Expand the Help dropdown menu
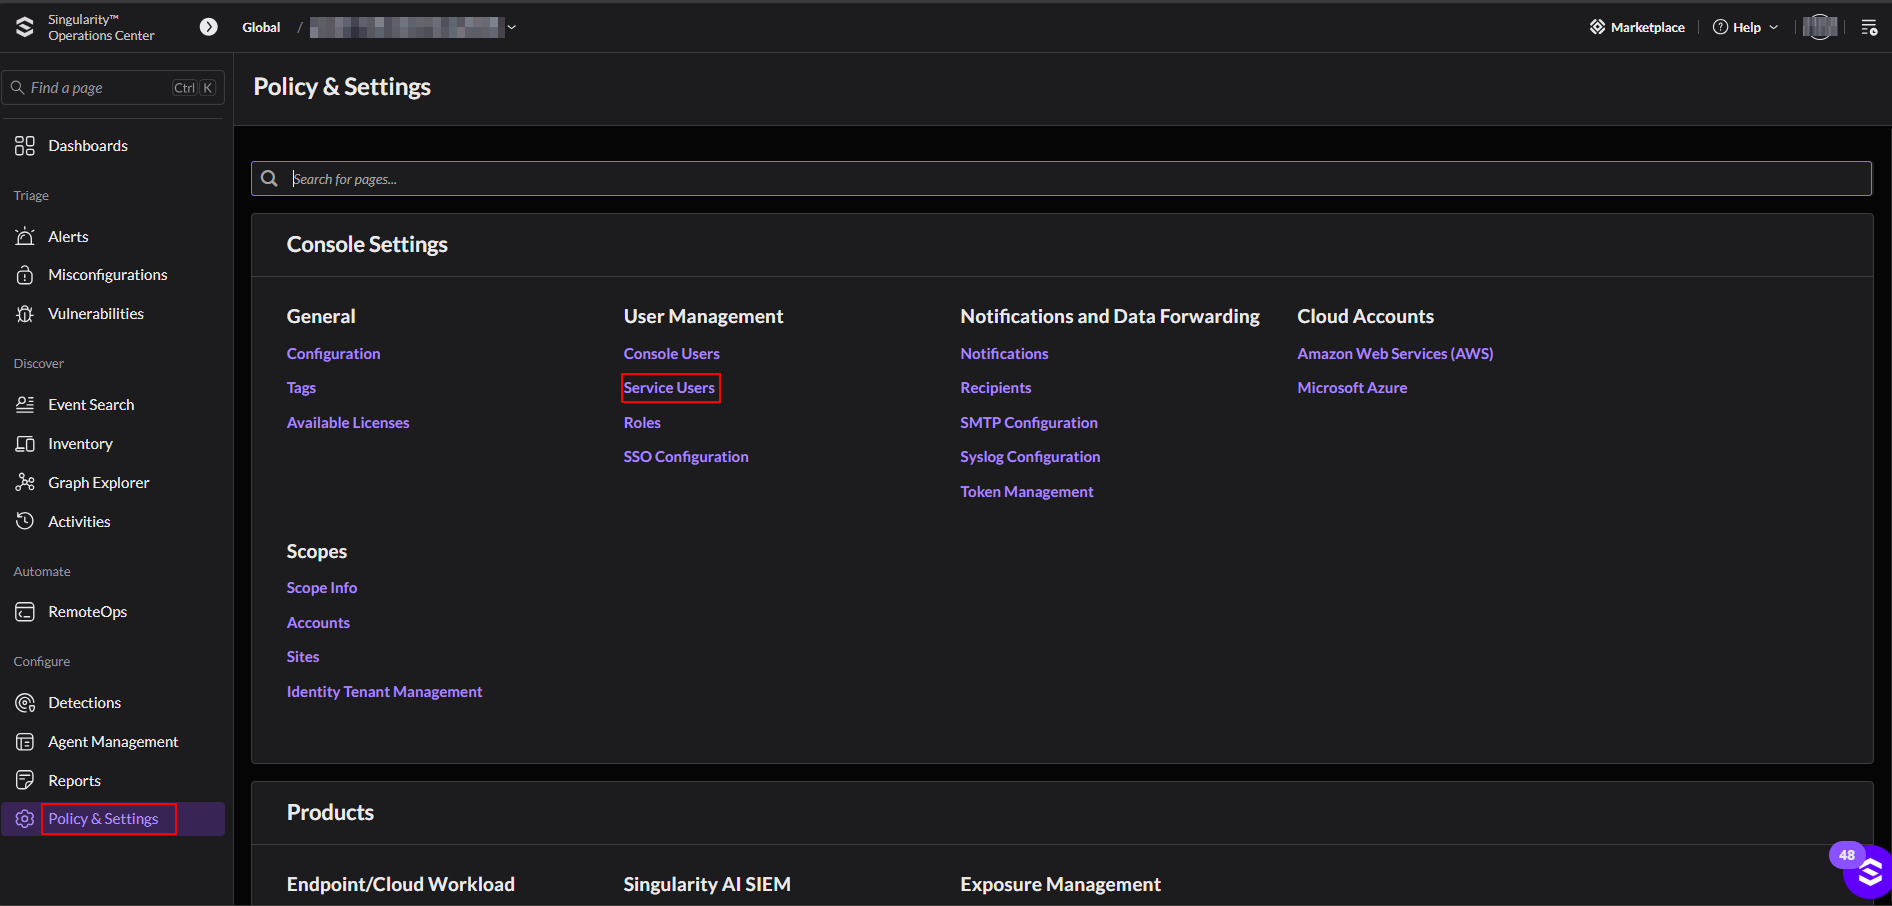Image resolution: width=1892 pixels, height=906 pixels. (1746, 27)
